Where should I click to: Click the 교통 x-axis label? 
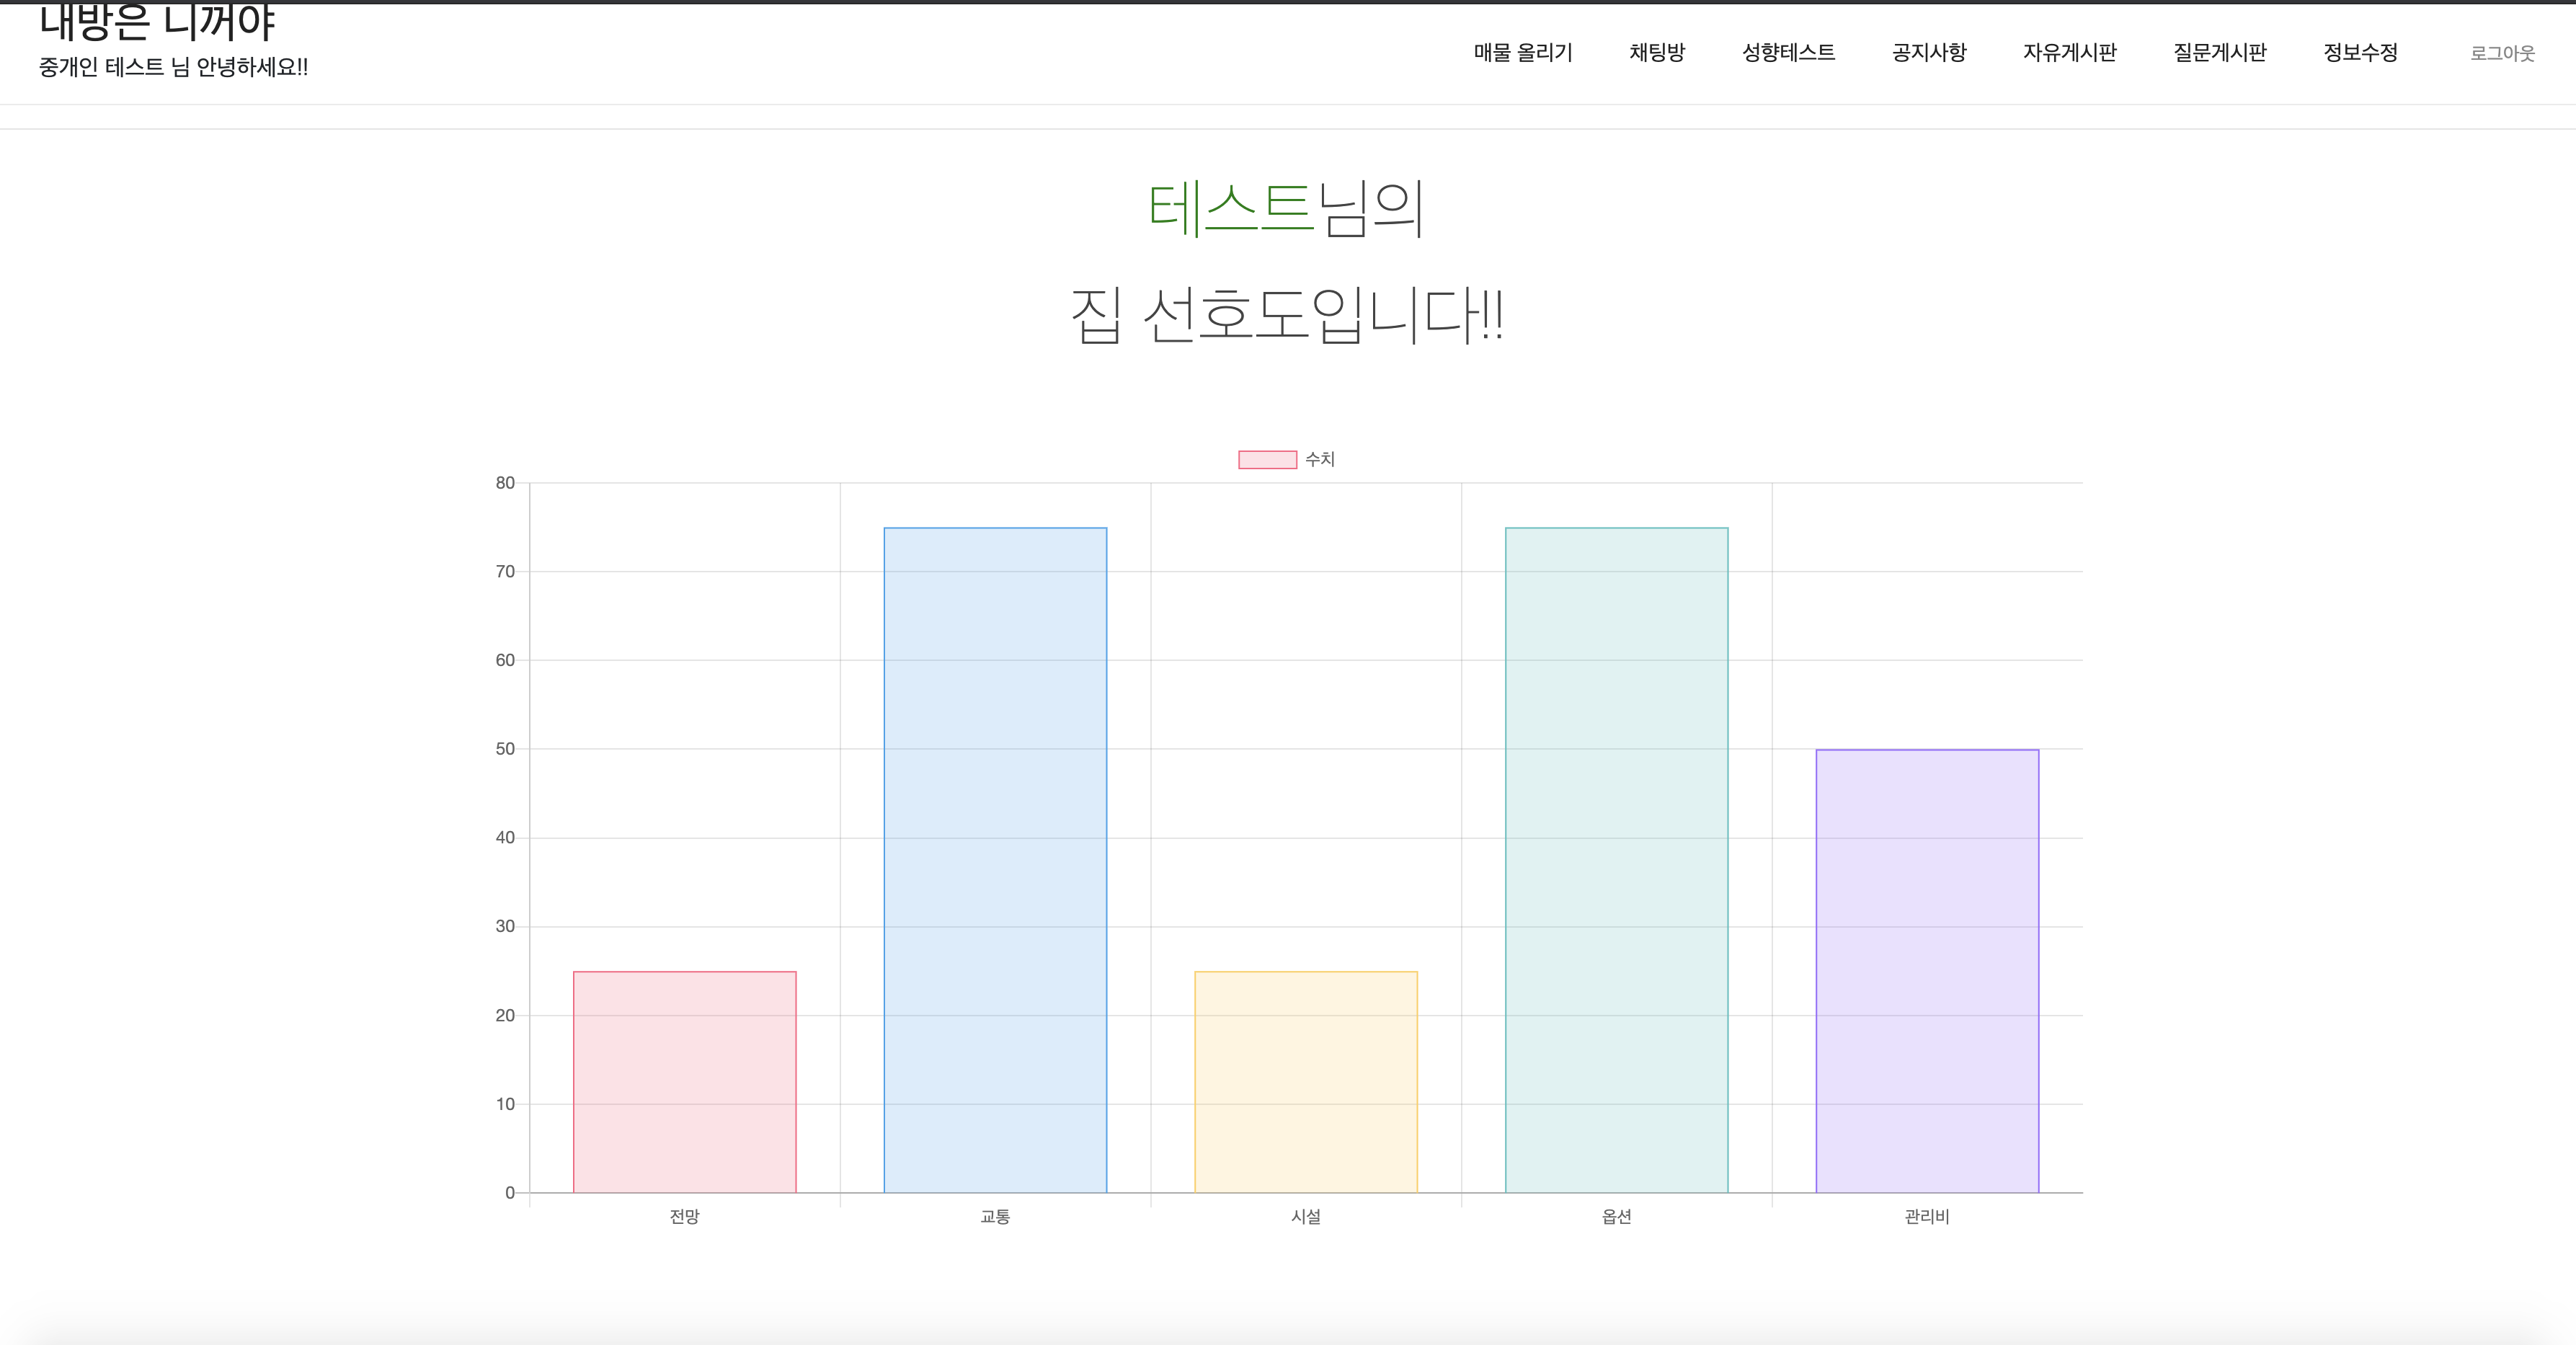click(x=994, y=1216)
